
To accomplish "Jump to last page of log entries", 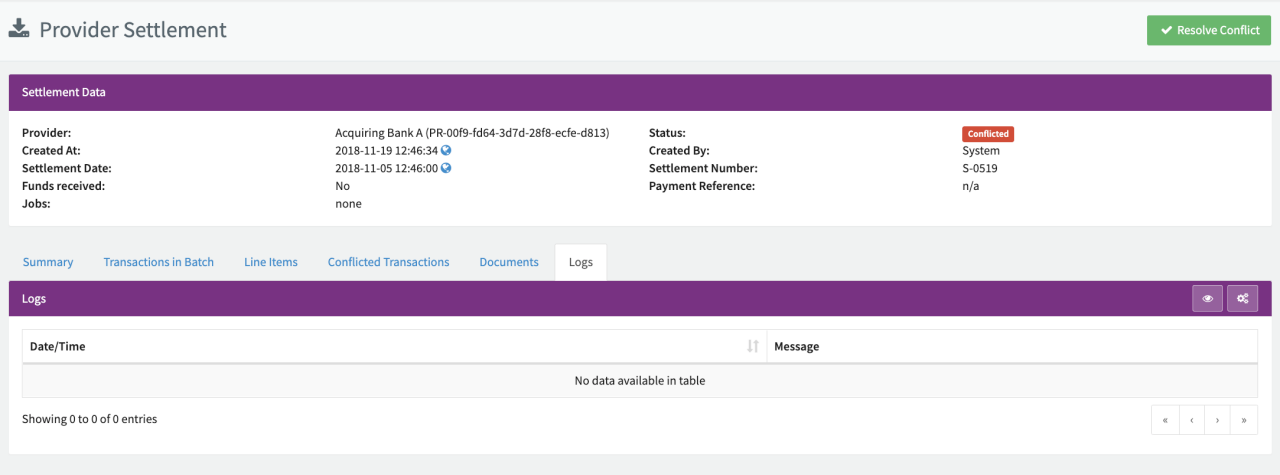I will click(x=1243, y=420).
